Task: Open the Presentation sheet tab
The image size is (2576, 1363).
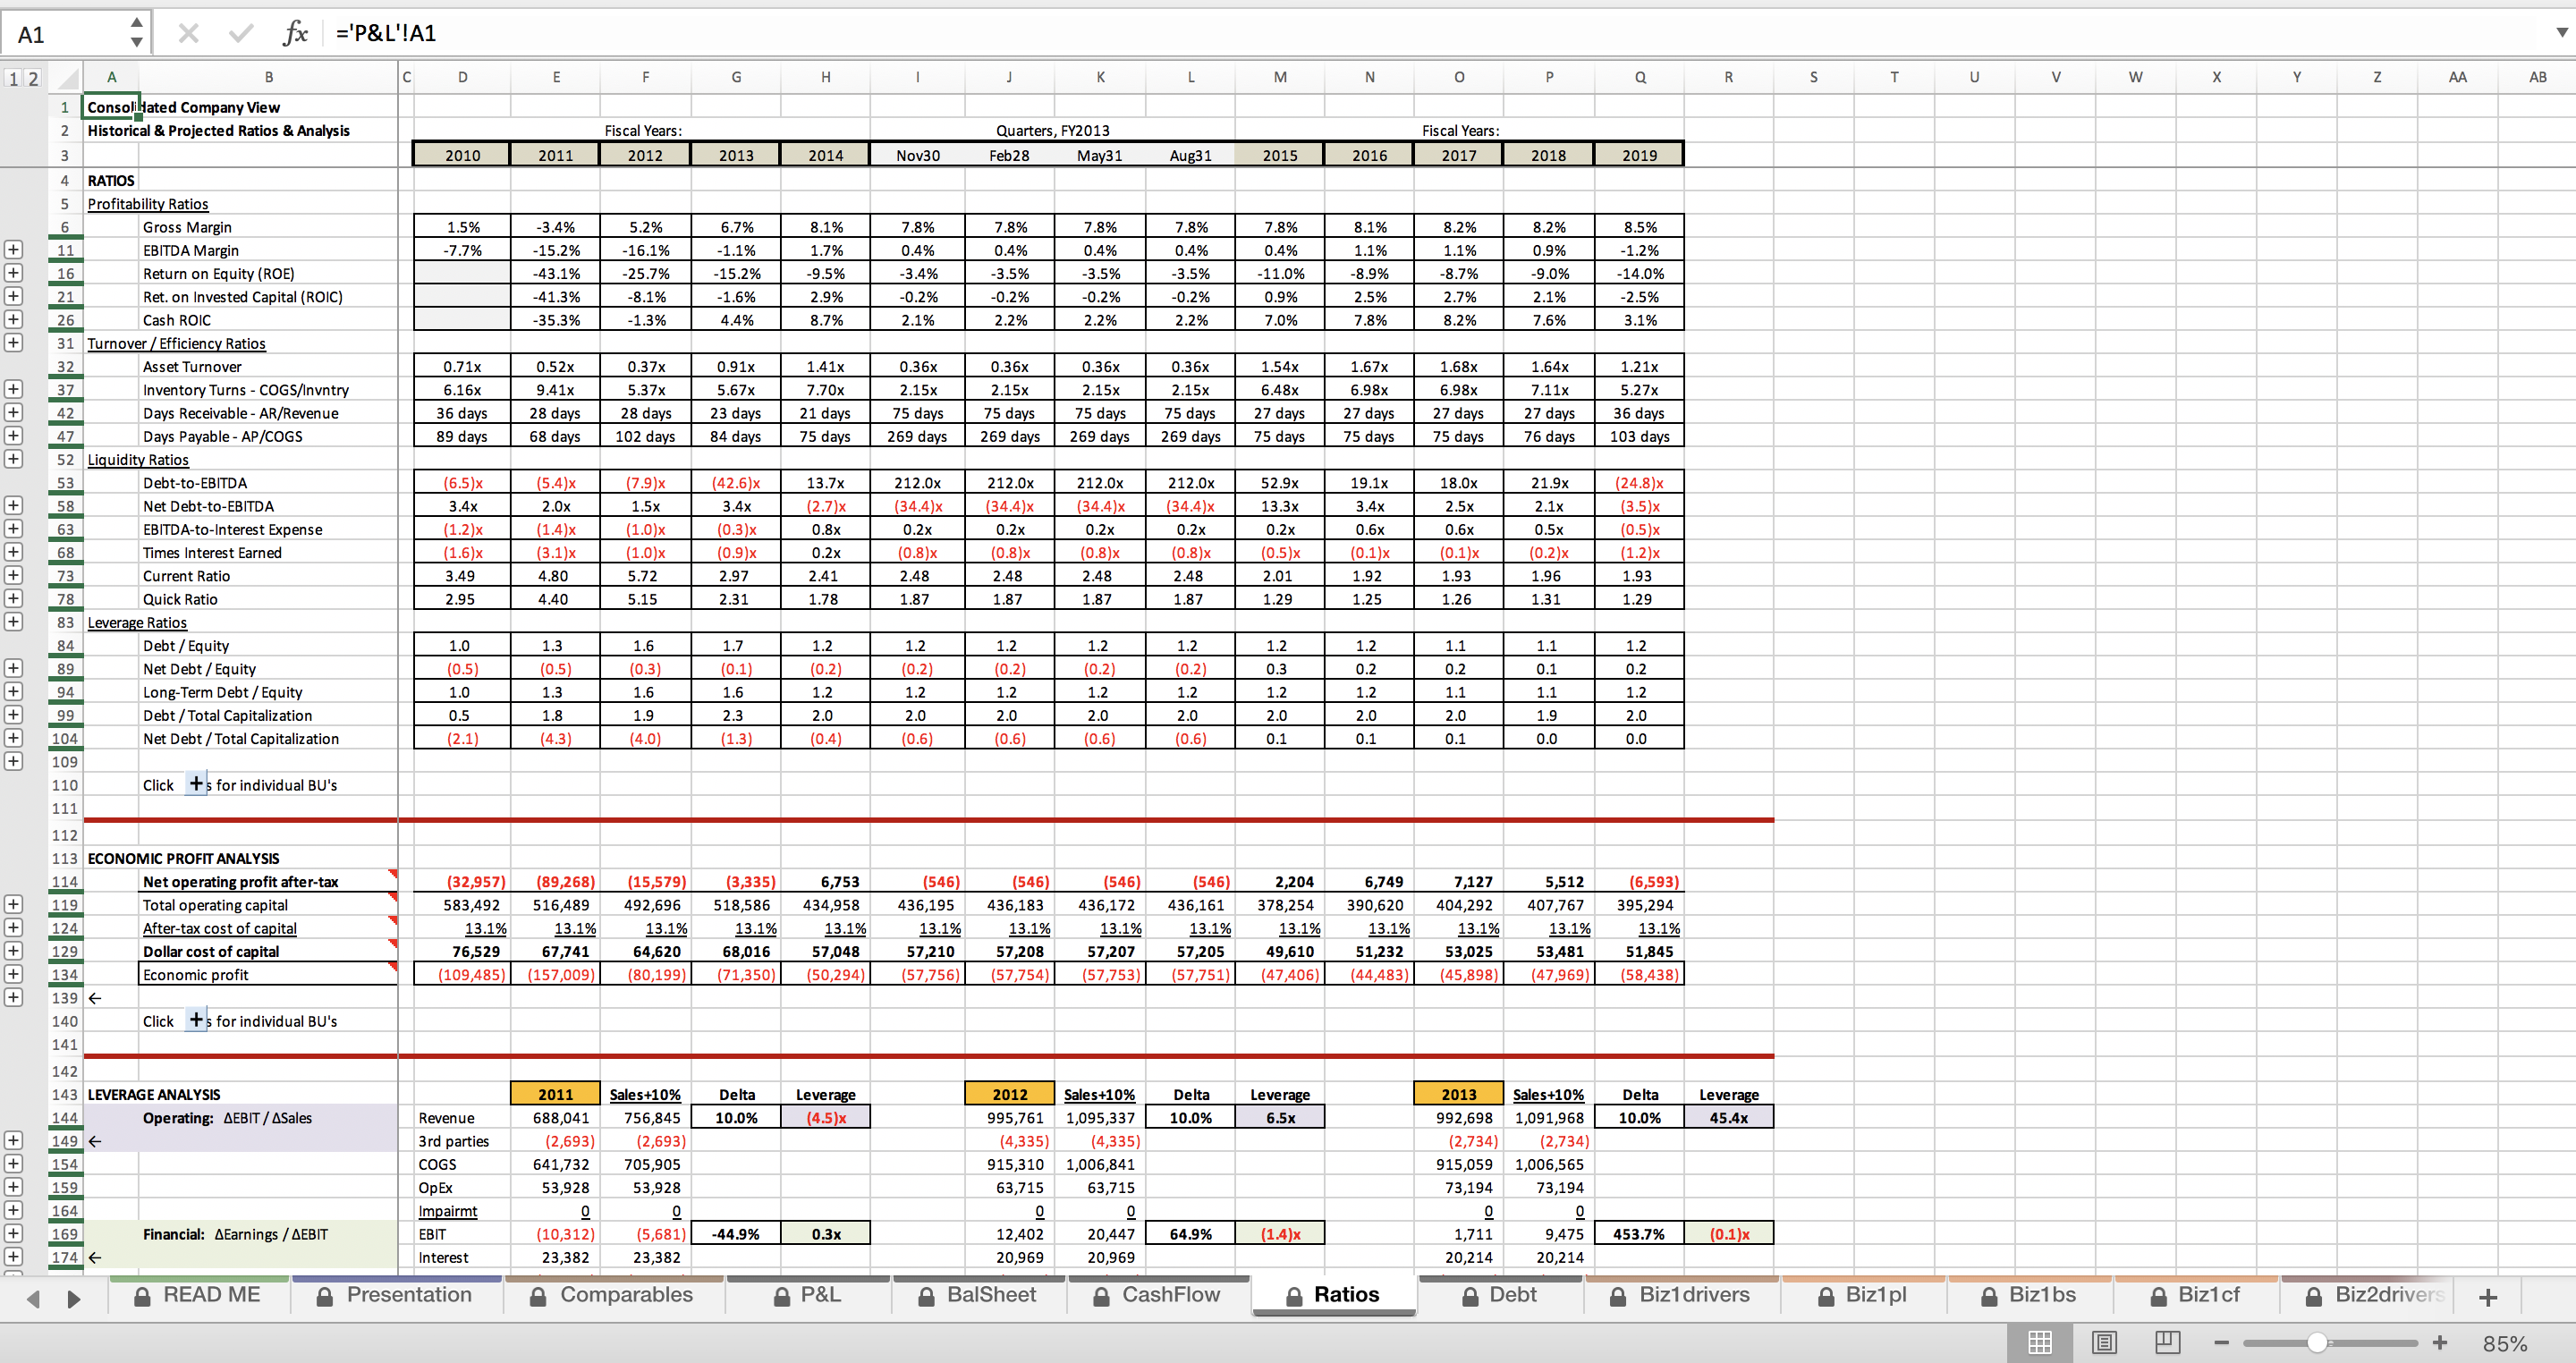Action: click(396, 1295)
